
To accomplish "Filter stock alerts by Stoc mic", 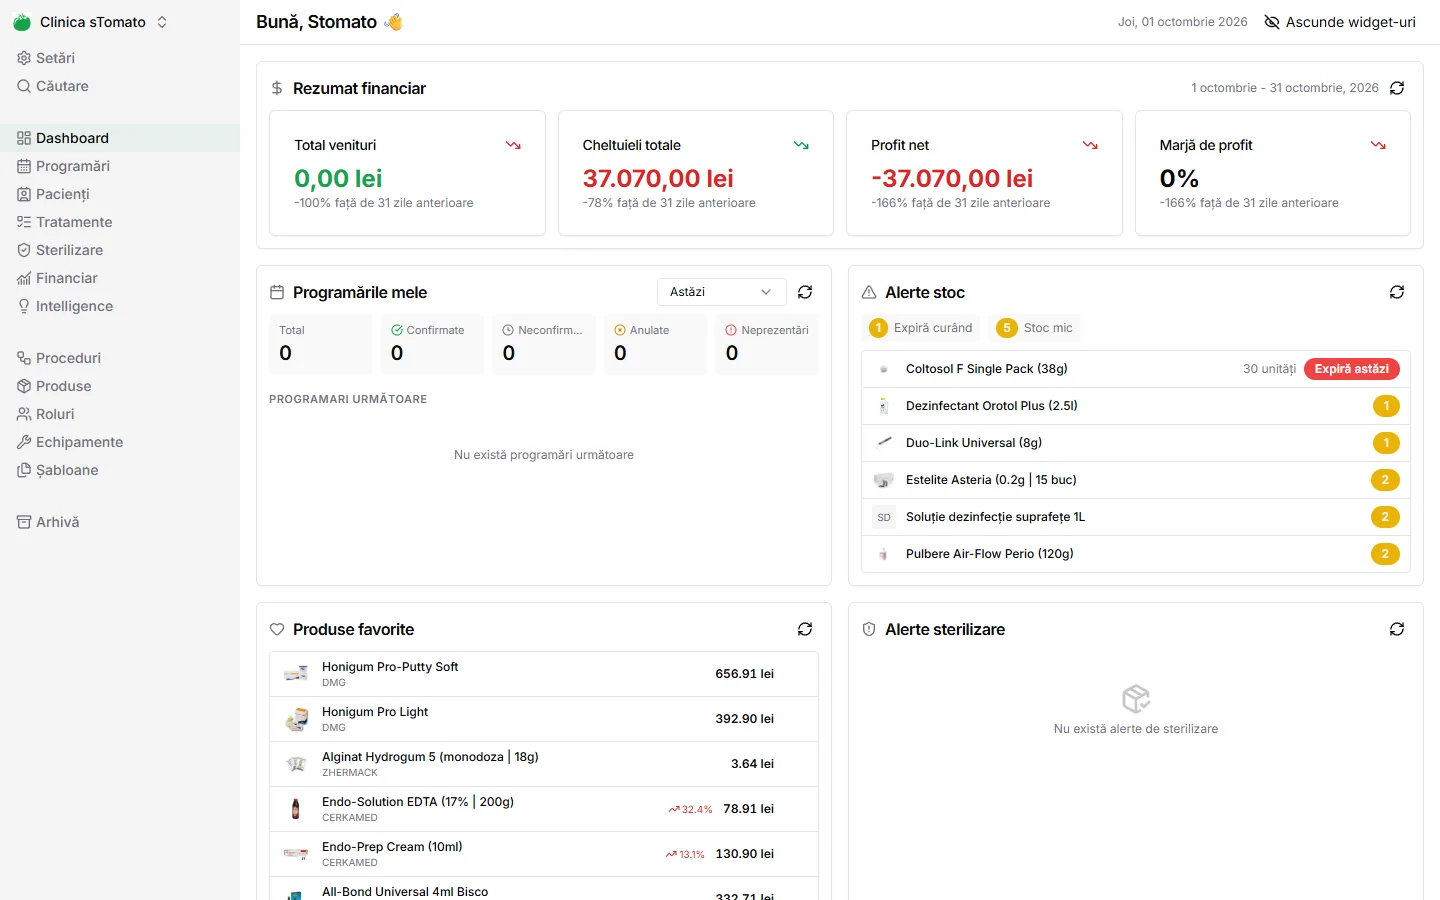I will (1035, 328).
